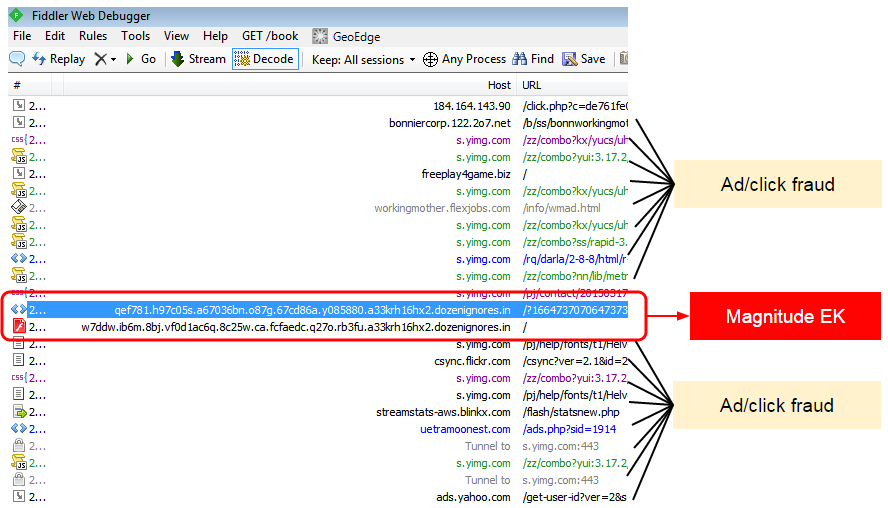Click icon of ads.yahoo.com session

(x=19, y=496)
